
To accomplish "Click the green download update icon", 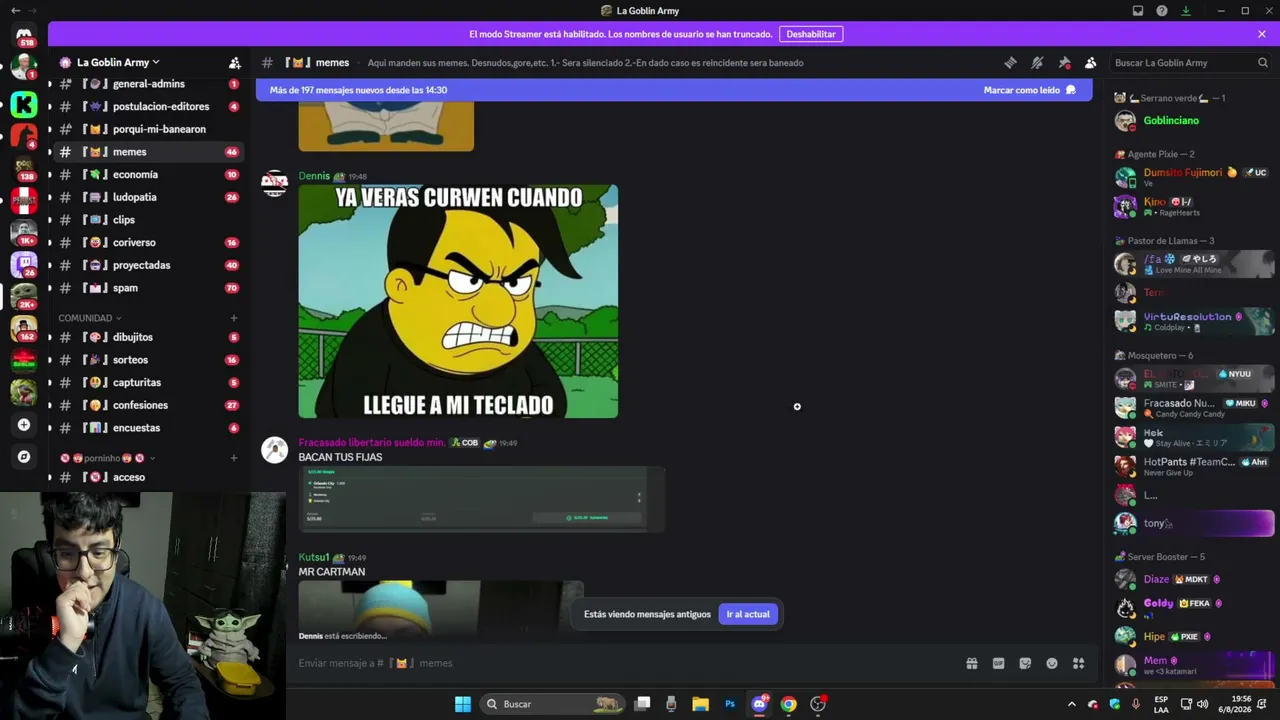I will coord(1186,11).
